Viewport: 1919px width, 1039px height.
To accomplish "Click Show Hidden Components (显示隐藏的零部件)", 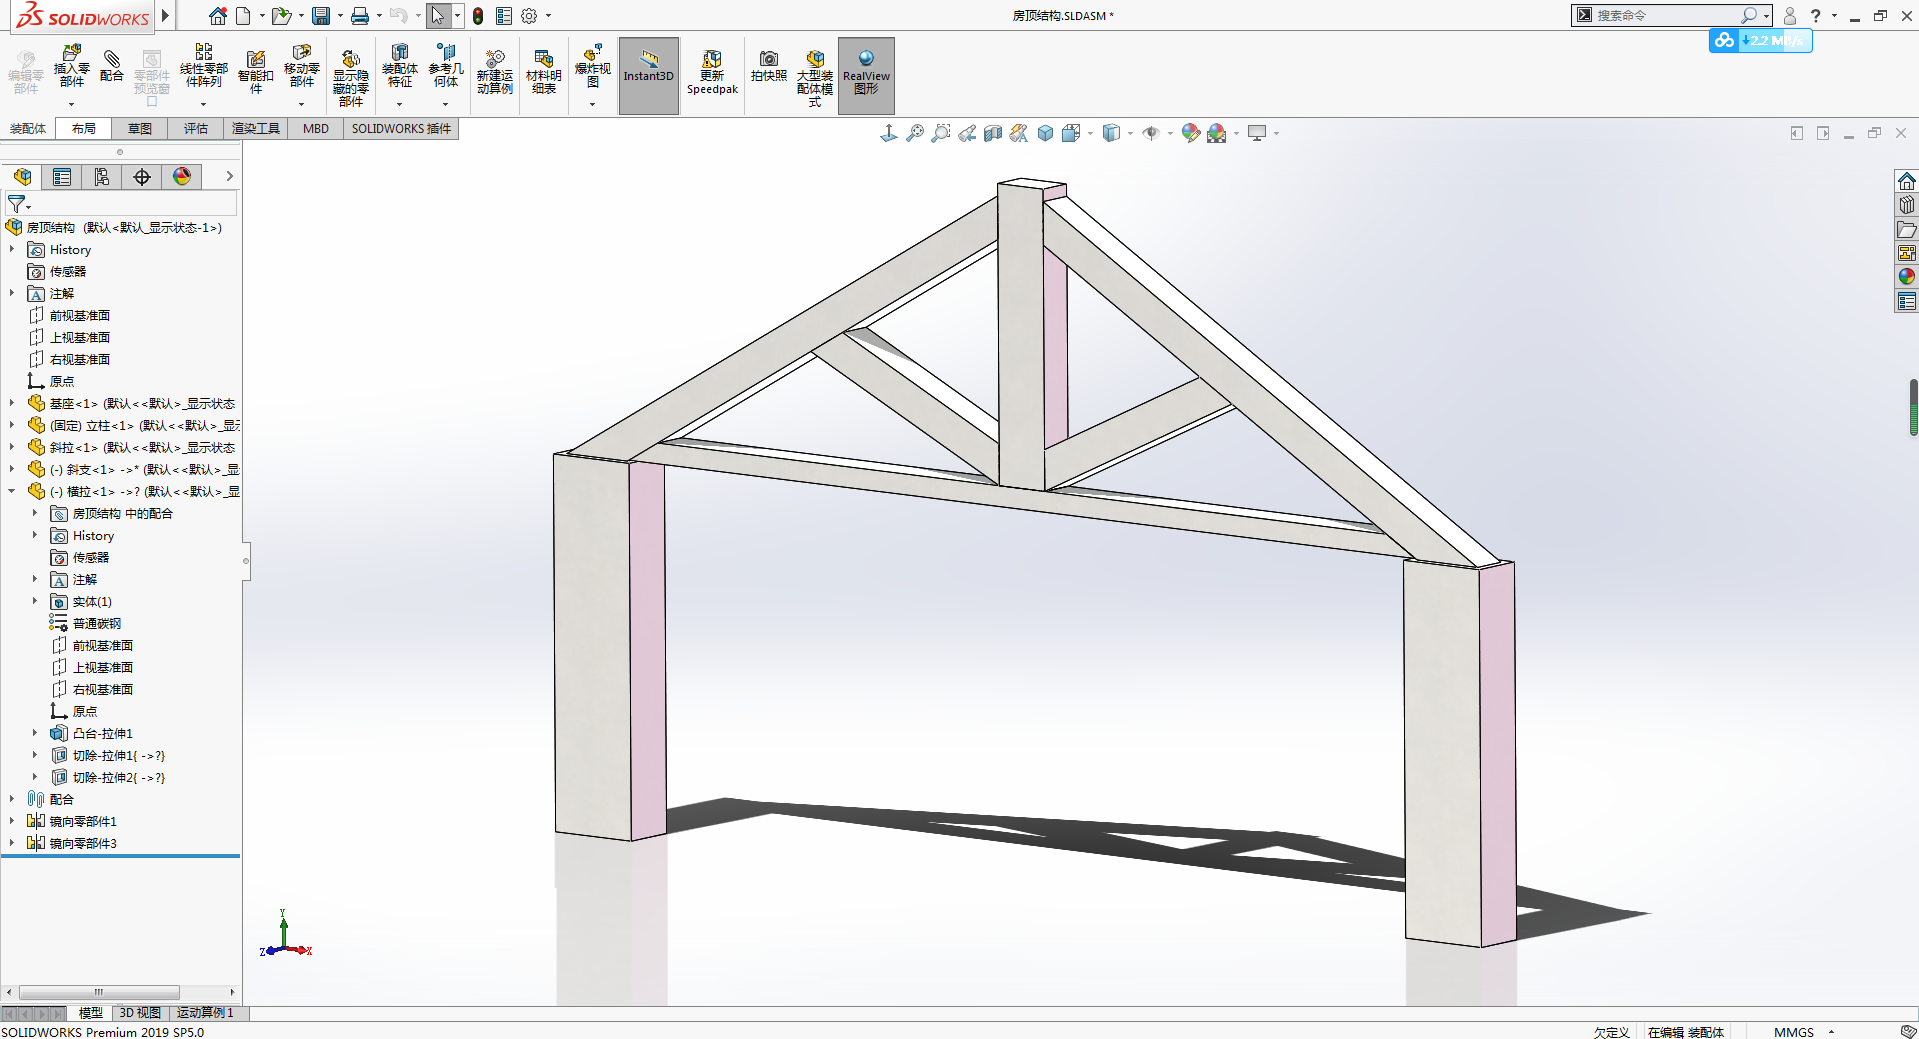I will (351, 78).
